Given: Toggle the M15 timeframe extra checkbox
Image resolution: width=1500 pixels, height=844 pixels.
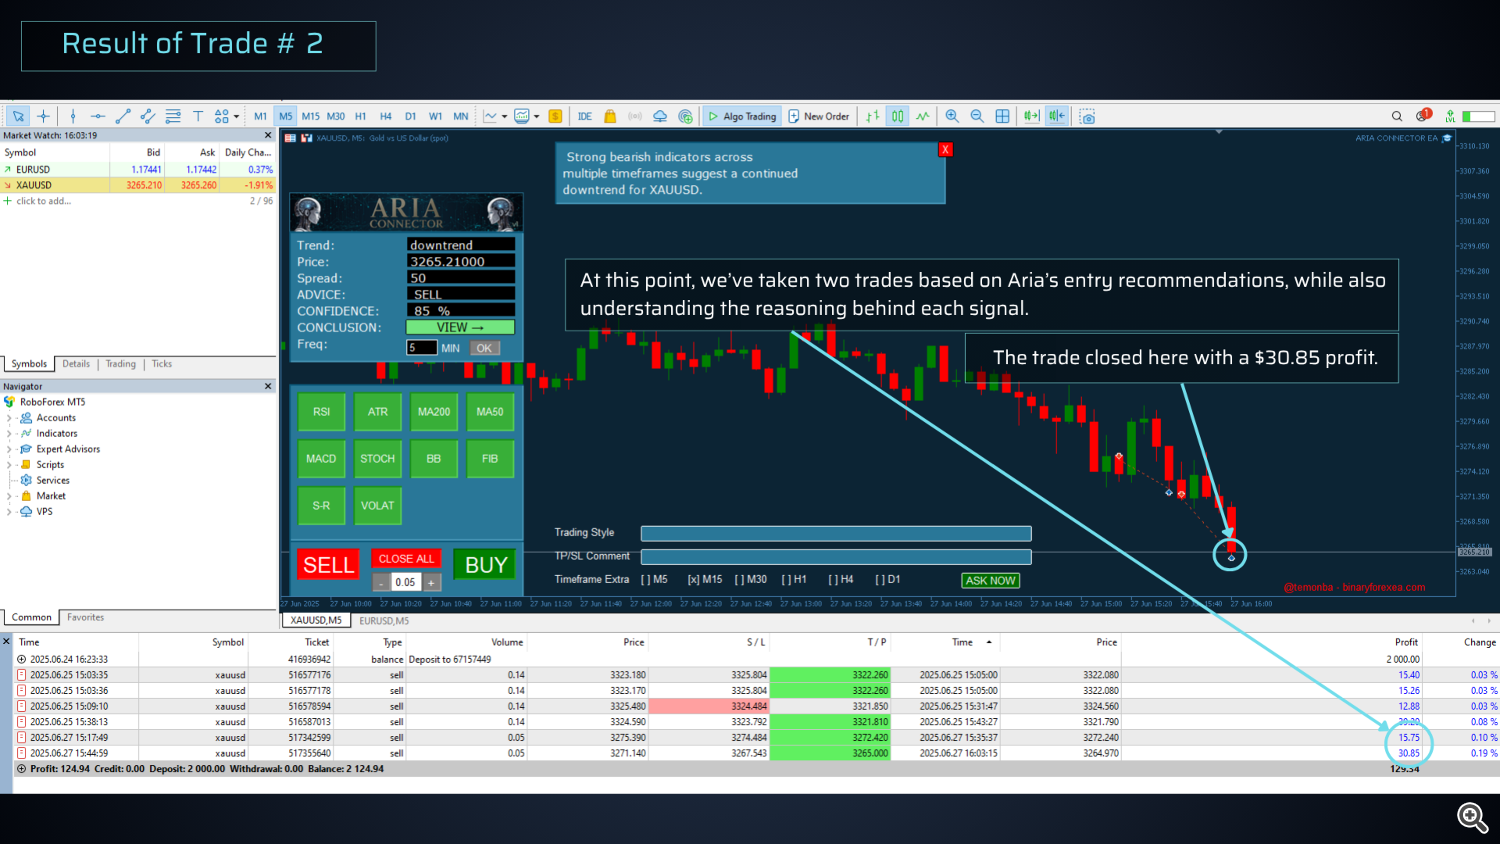Looking at the screenshot, I should (704, 579).
